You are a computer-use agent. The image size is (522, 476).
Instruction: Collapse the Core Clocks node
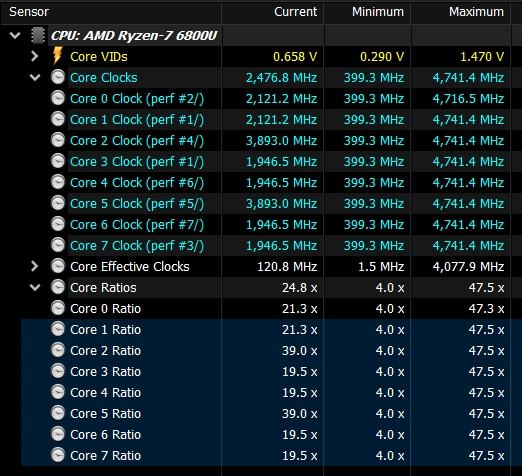(35, 77)
